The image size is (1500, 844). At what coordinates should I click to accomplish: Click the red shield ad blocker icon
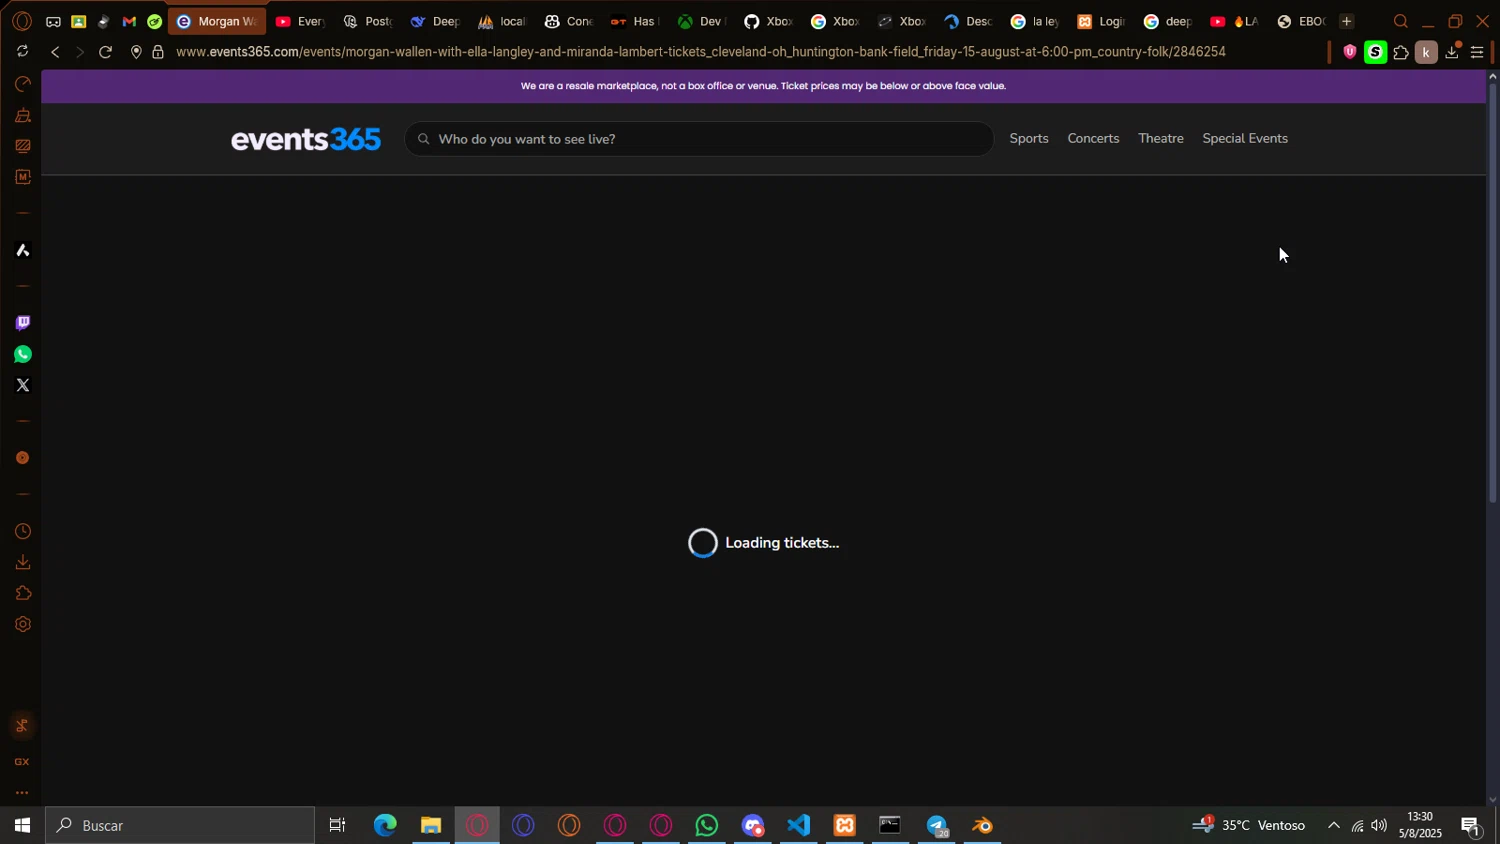tap(1350, 52)
